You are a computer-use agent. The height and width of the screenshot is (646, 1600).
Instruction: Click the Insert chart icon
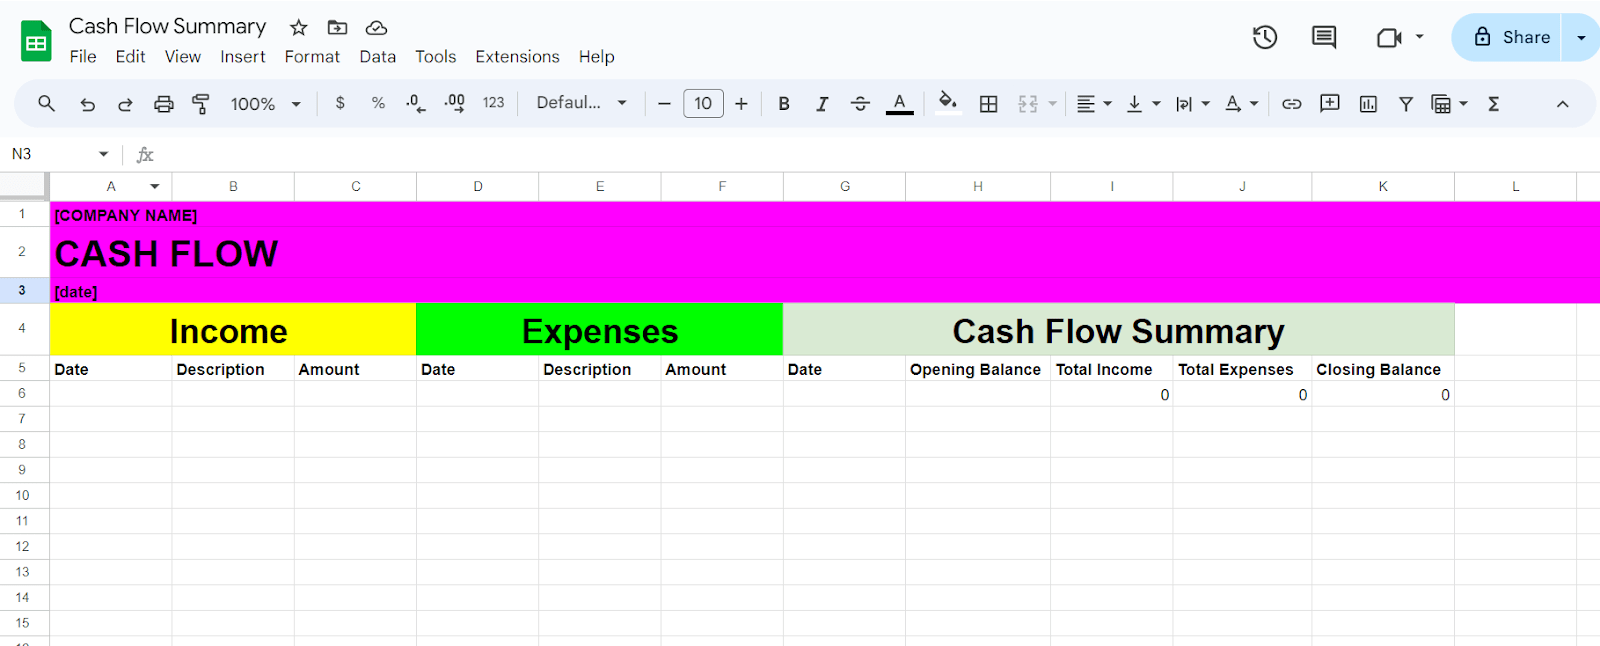click(1368, 104)
